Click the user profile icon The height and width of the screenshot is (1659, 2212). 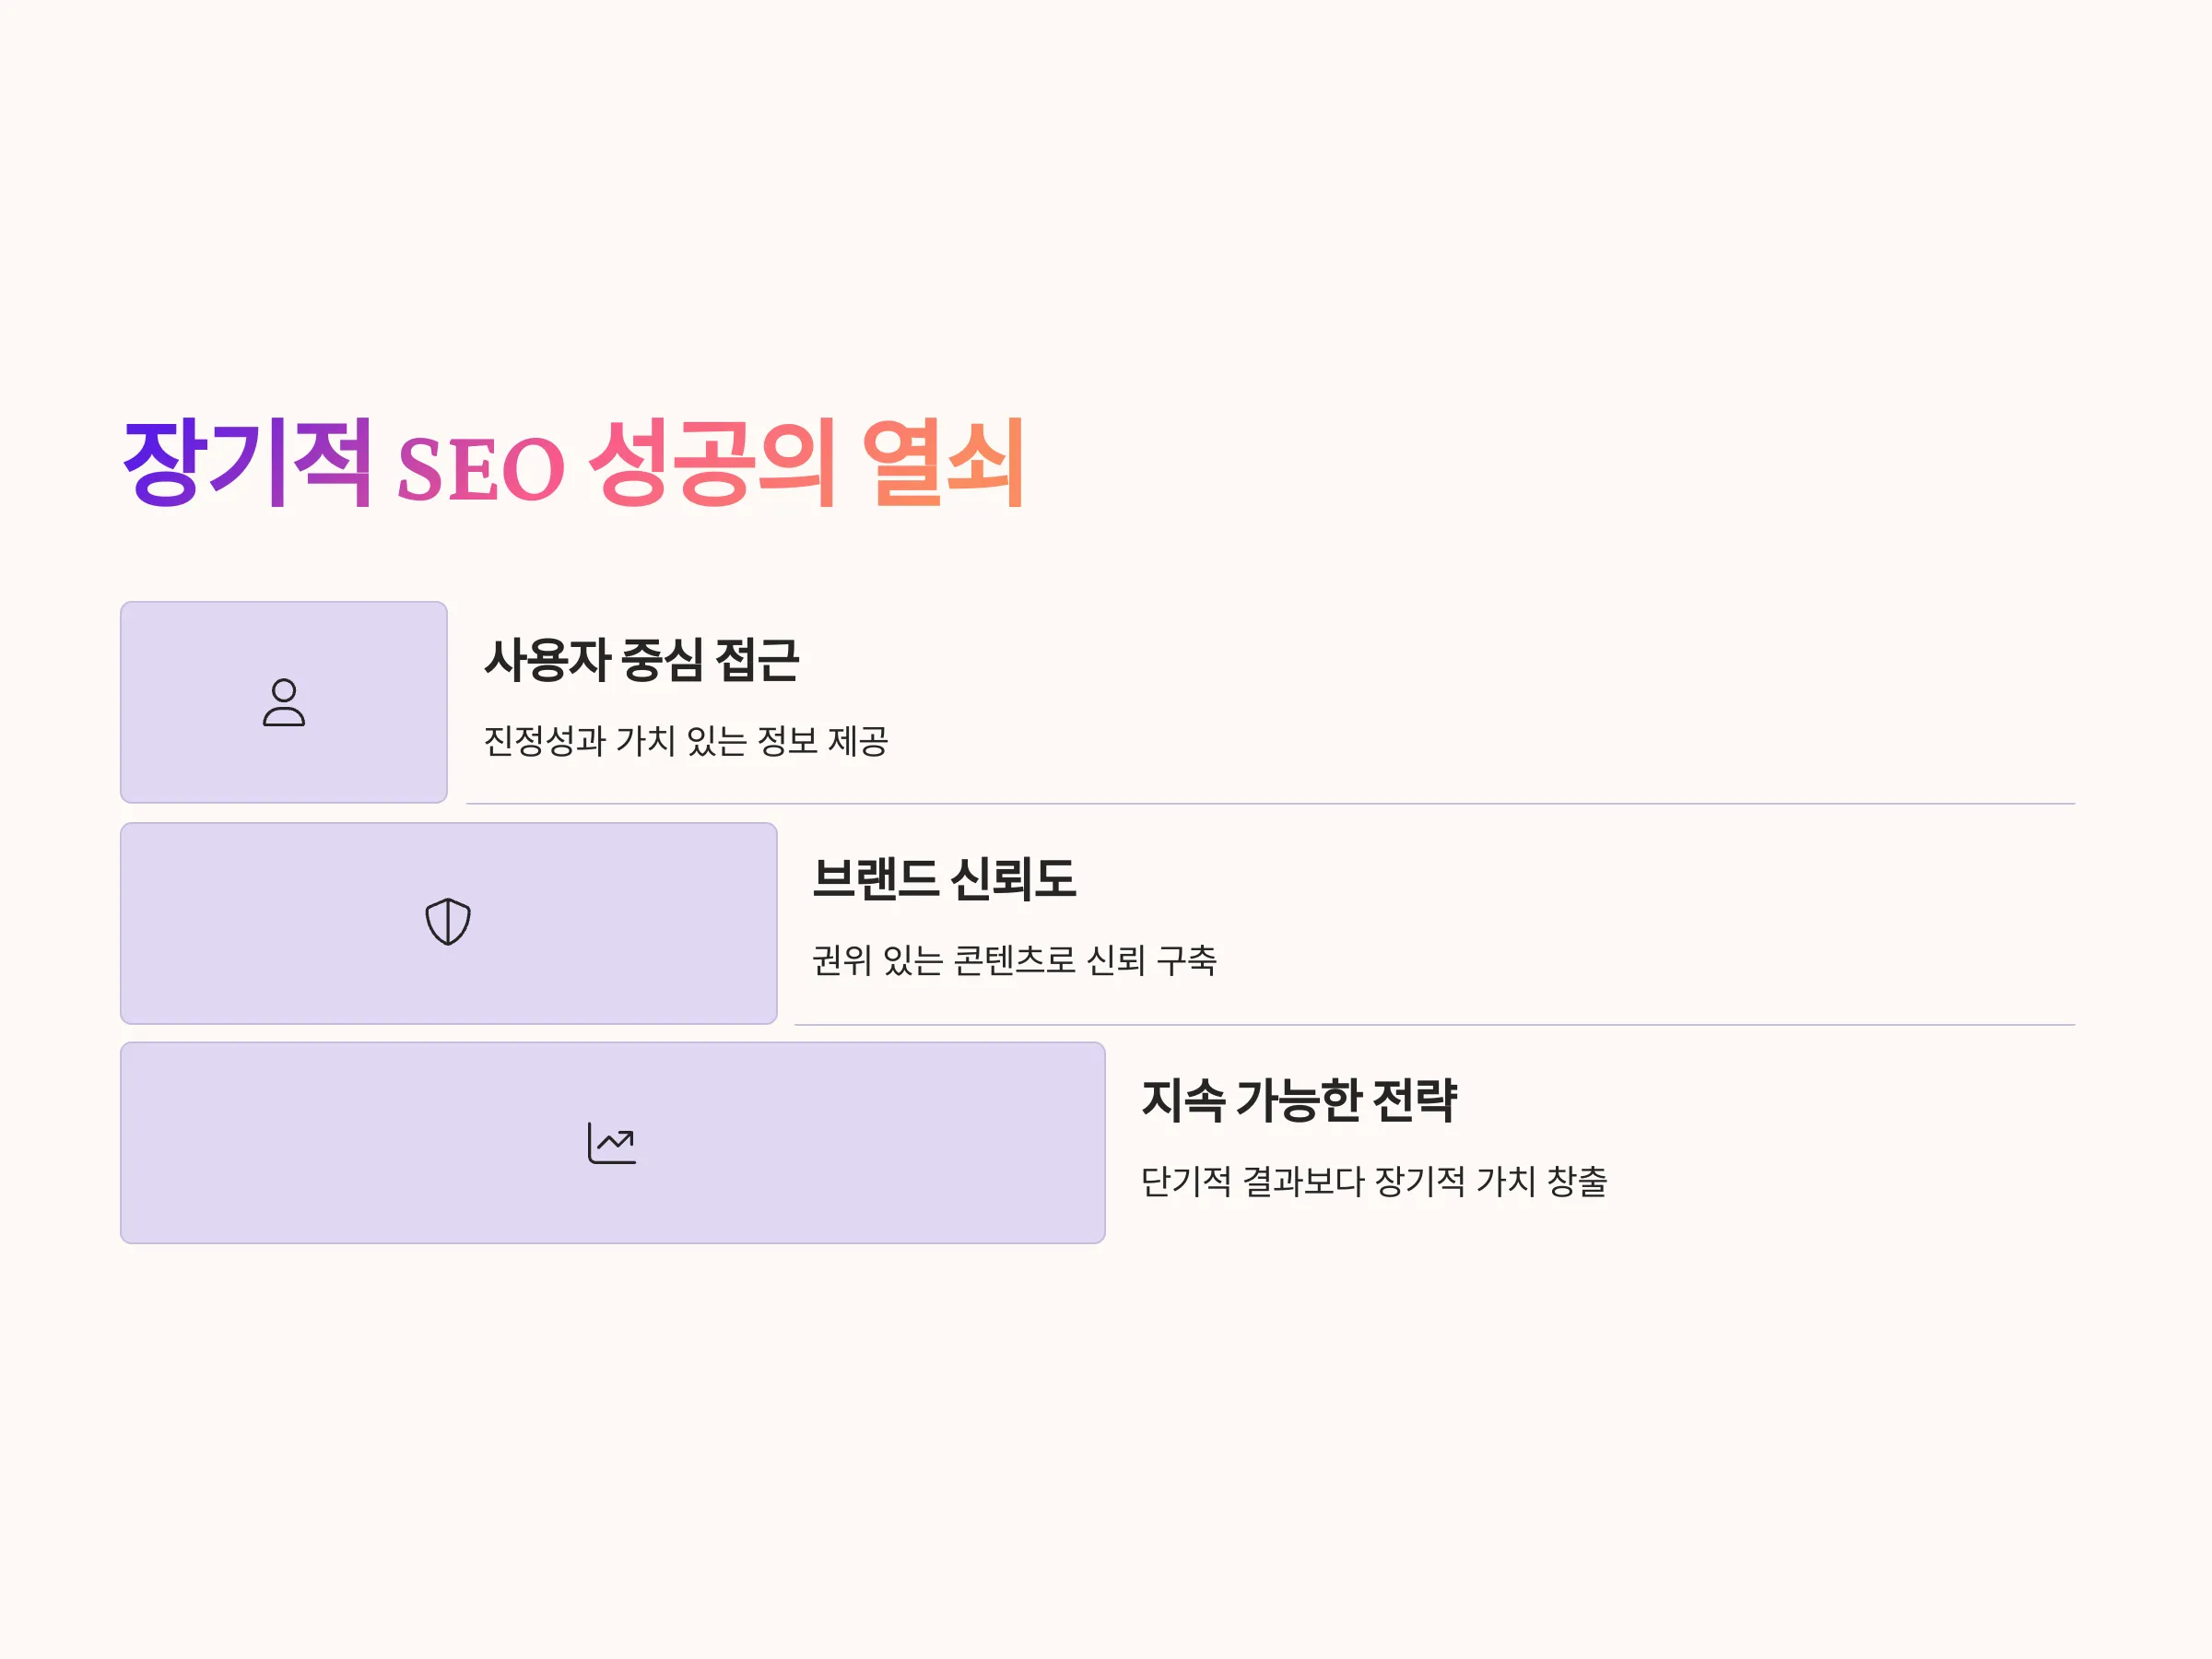click(284, 702)
